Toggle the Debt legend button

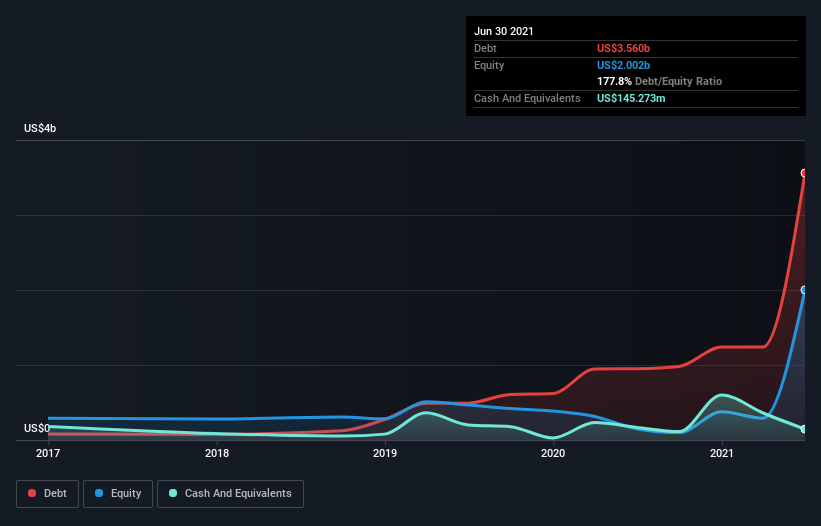coord(47,494)
